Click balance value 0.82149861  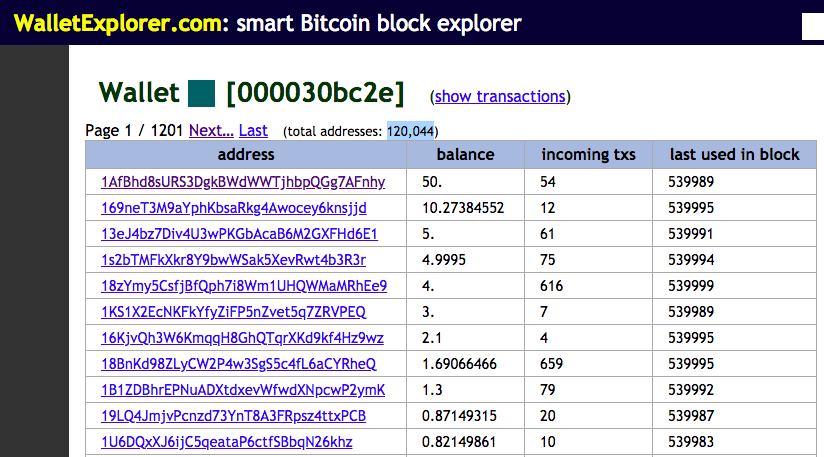tap(459, 442)
